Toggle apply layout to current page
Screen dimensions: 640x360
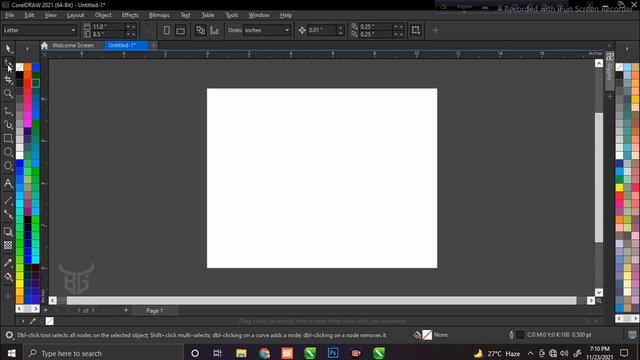214,30
